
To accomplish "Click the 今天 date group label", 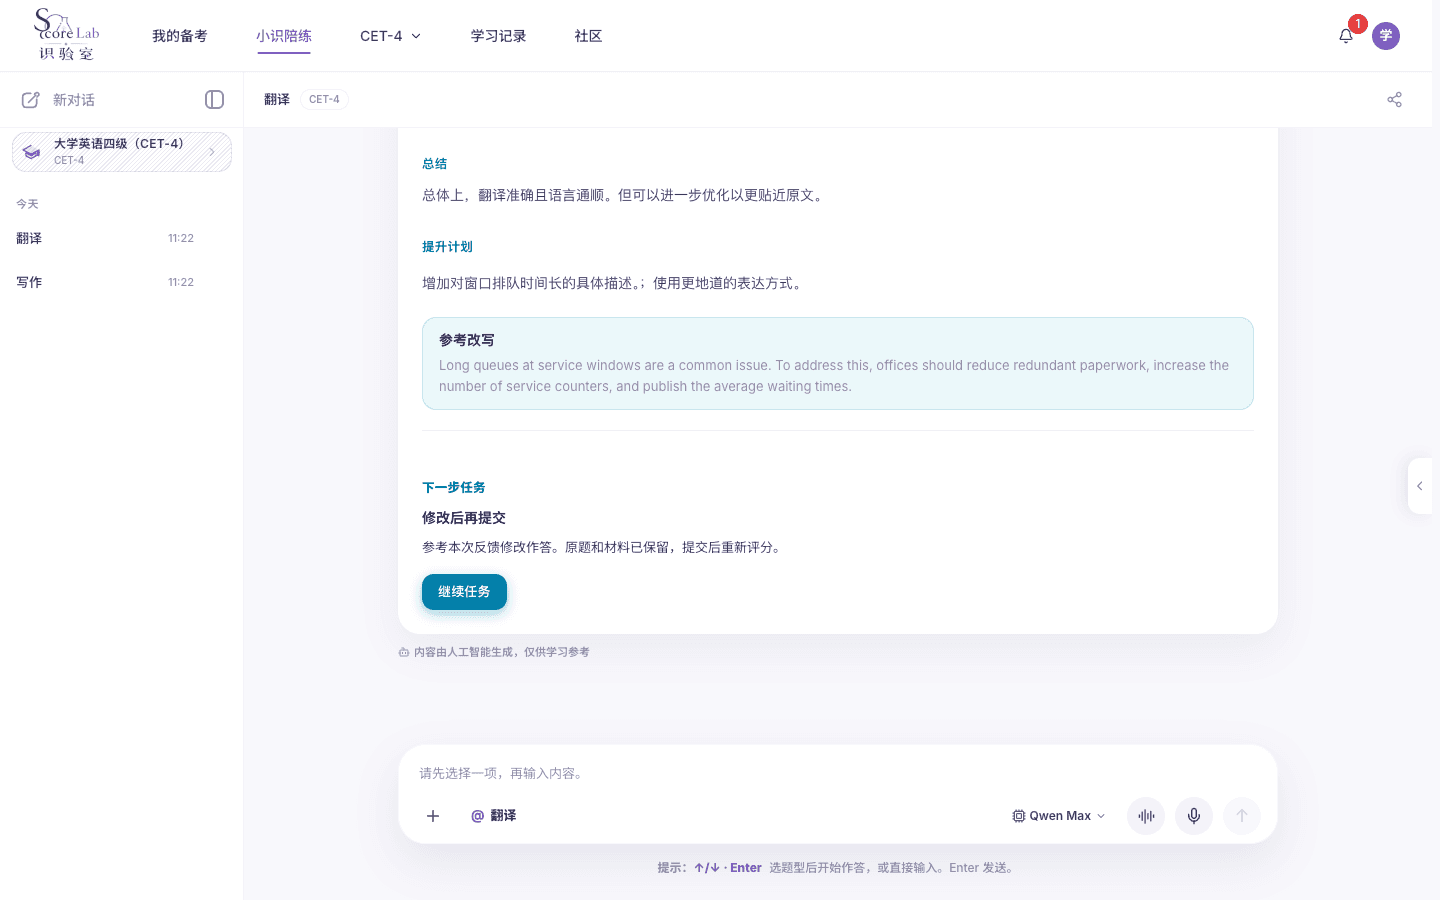I will coord(27,204).
